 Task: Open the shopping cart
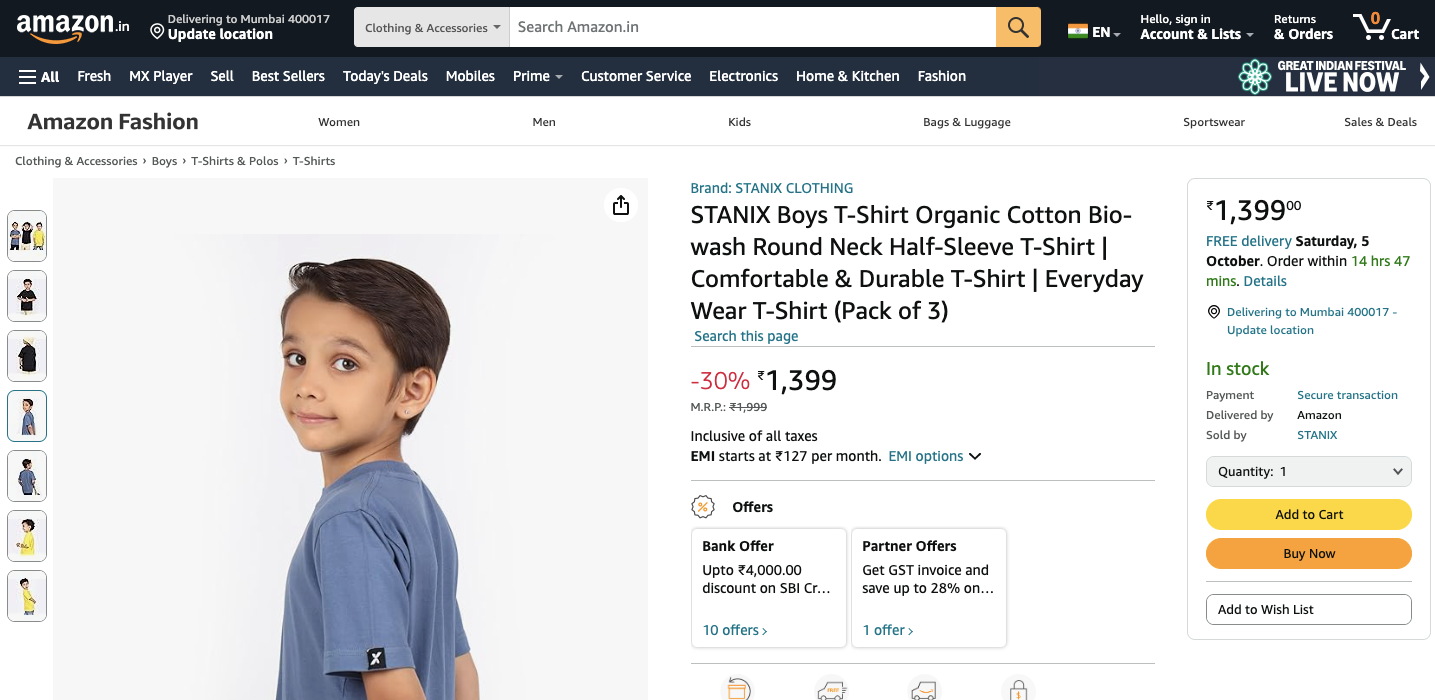click(x=1385, y=27)
